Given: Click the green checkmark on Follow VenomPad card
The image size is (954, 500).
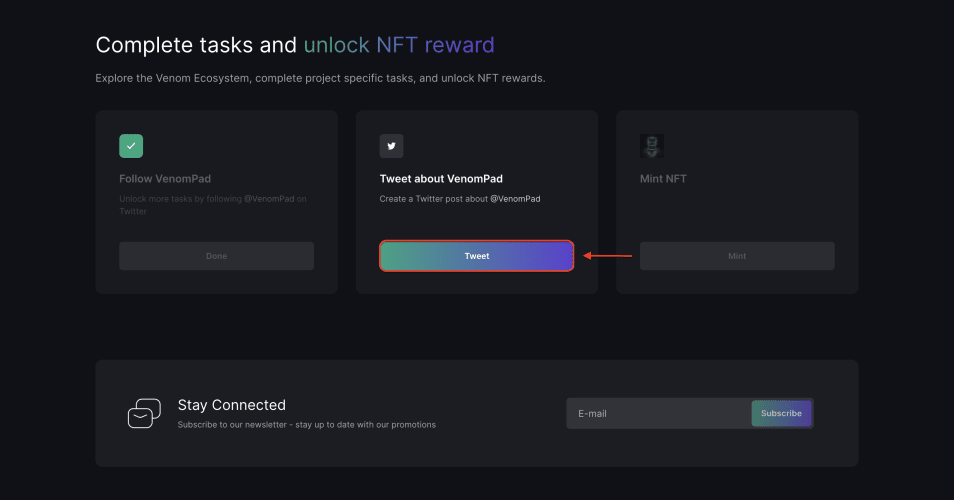Looking at the screenshot, I should point(131,146).
